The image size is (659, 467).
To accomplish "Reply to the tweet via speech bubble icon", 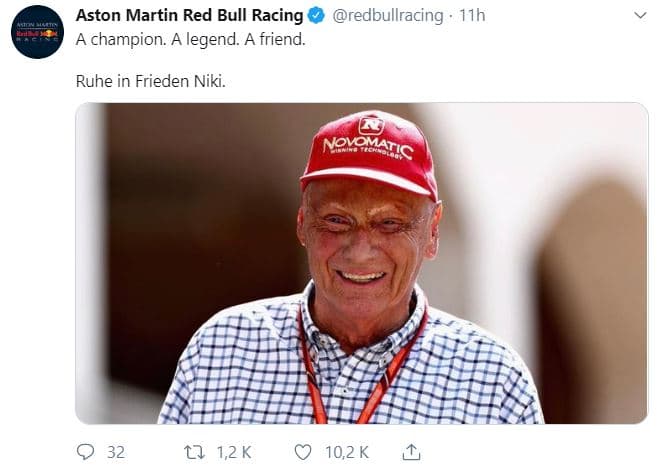I will click(86, 452).
